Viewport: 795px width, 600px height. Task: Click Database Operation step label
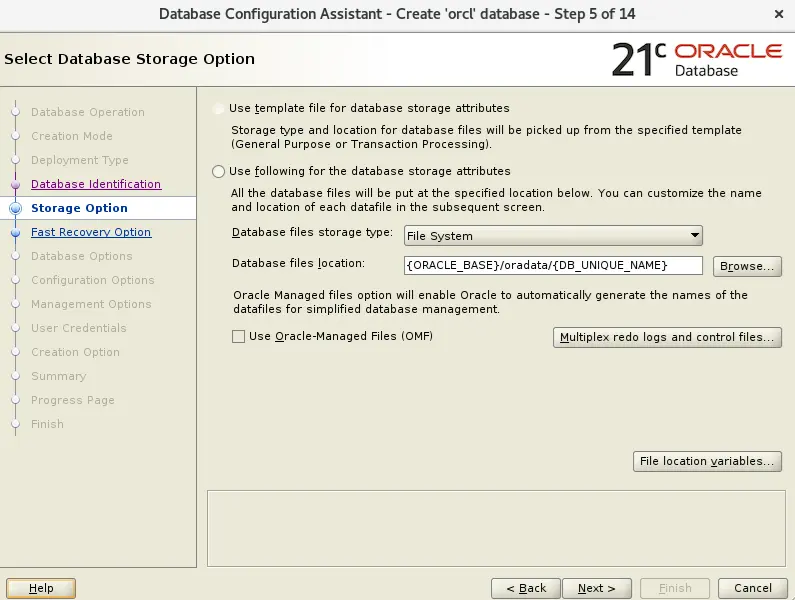click(88, 112)
